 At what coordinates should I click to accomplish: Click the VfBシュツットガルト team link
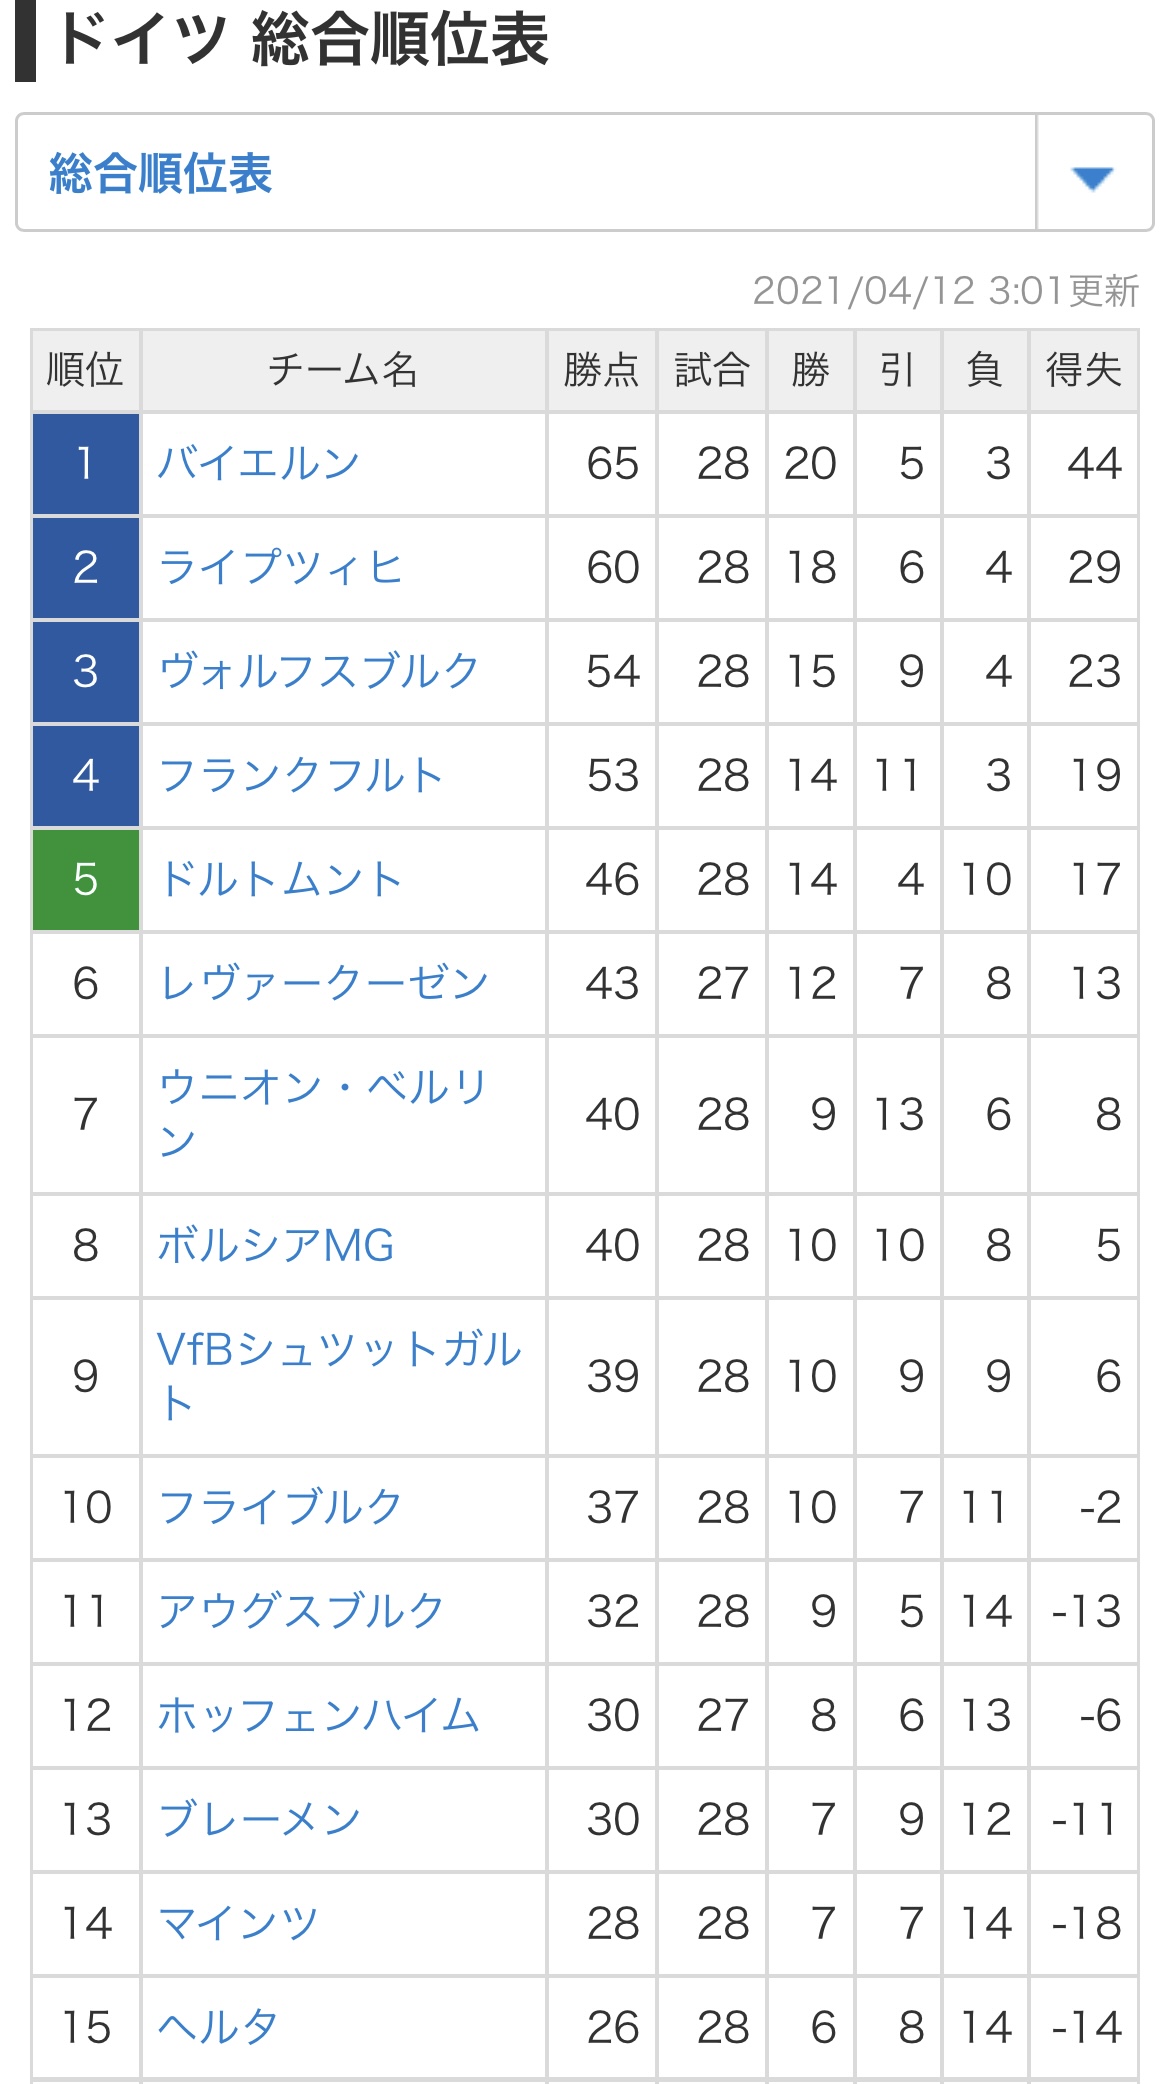point(339,1375)
